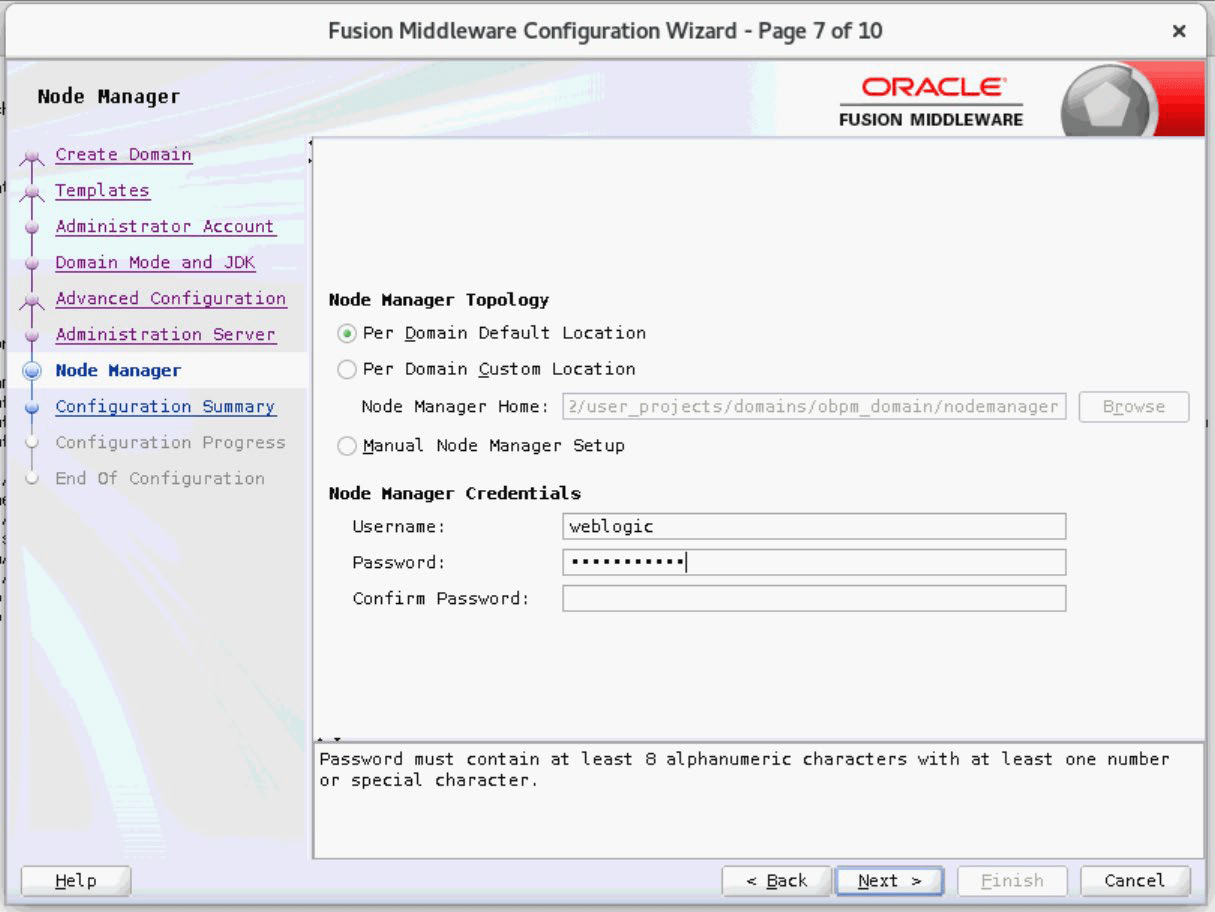Click the Node Manager Home path field
Image resolution: width=1215 pixels, height=912 pixels.
pyautogui.click(x=814, y=407)
